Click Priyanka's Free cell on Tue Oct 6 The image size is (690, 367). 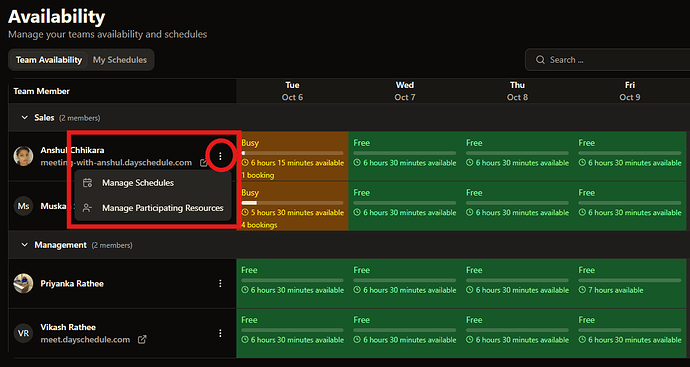click(x=292, y=283)
